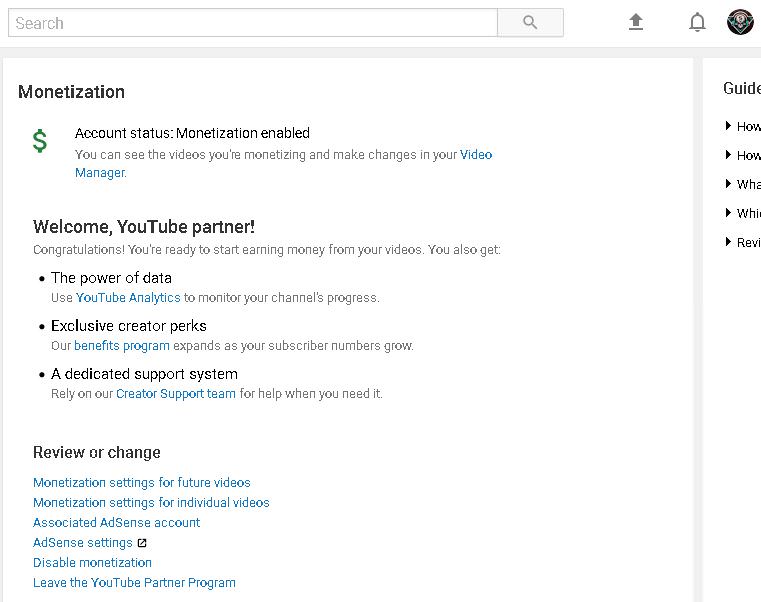Viewport: 761px width, 602px height.
Task: Click 'Exclusive creator perks' bullet
Action: pyautogui.click(x=129, y=326)
